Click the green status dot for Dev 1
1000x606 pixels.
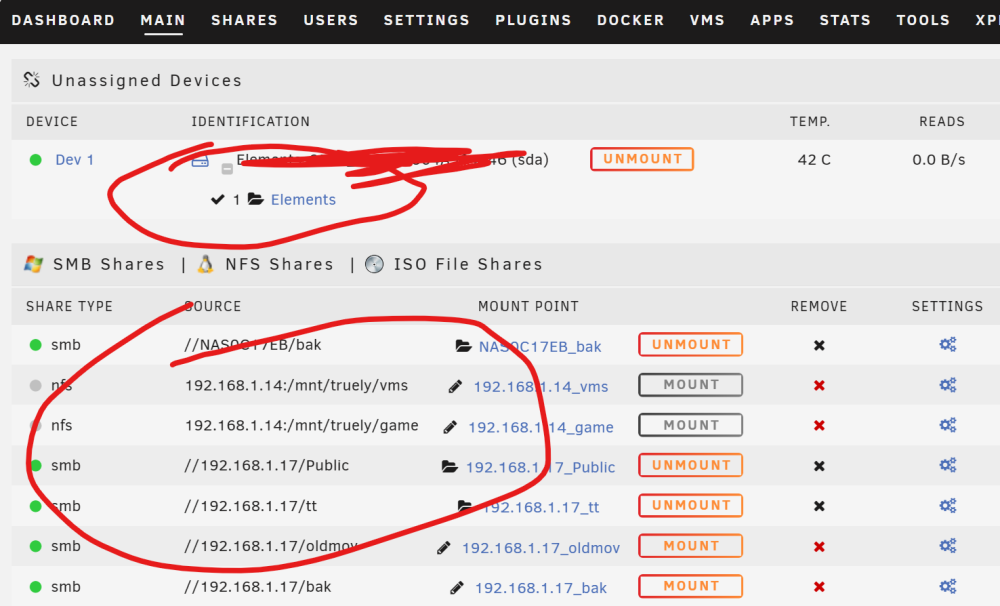[x=36, y=159]
